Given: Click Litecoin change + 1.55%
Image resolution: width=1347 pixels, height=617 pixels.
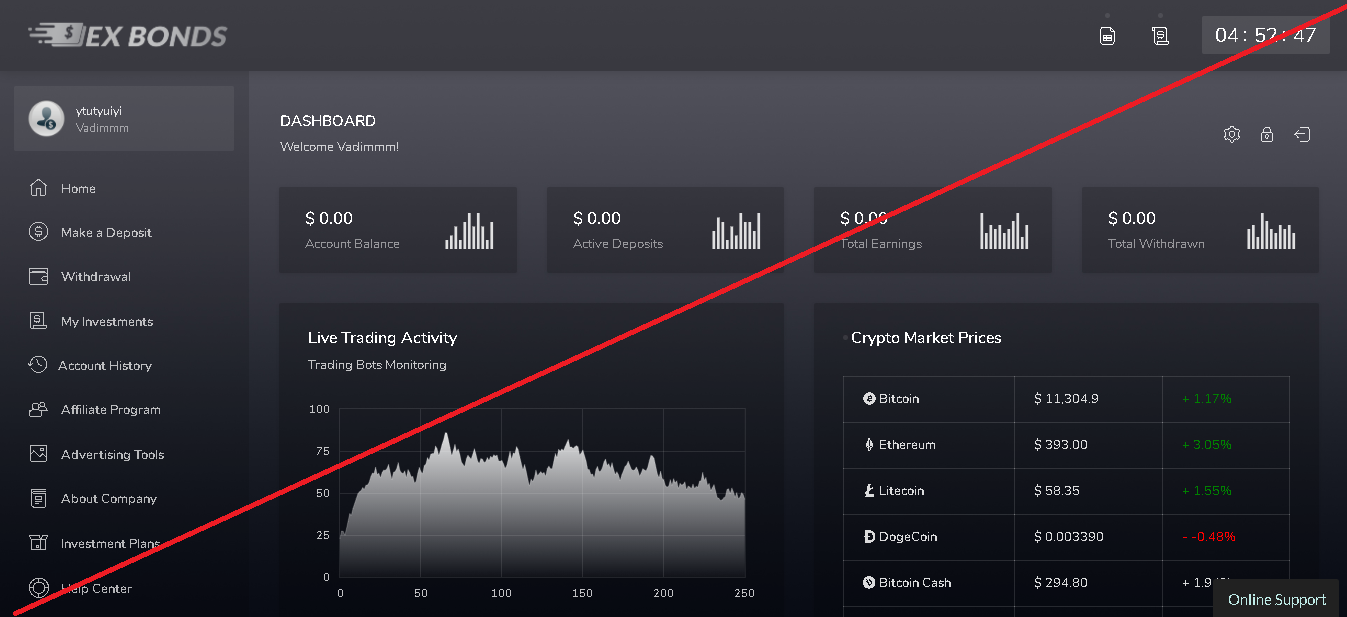Looking at the screenshot, I should point(1207,491).
